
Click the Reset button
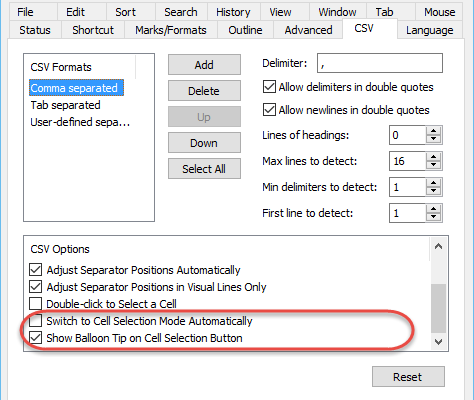[x=408, y=377]
